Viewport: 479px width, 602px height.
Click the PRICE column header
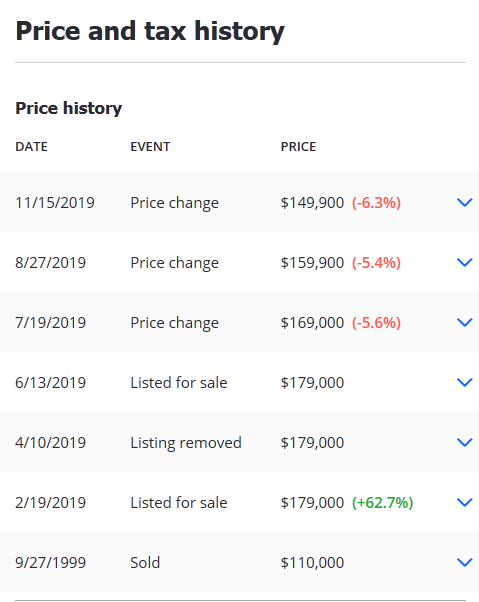pyautogui.click(x=298, y=147)
